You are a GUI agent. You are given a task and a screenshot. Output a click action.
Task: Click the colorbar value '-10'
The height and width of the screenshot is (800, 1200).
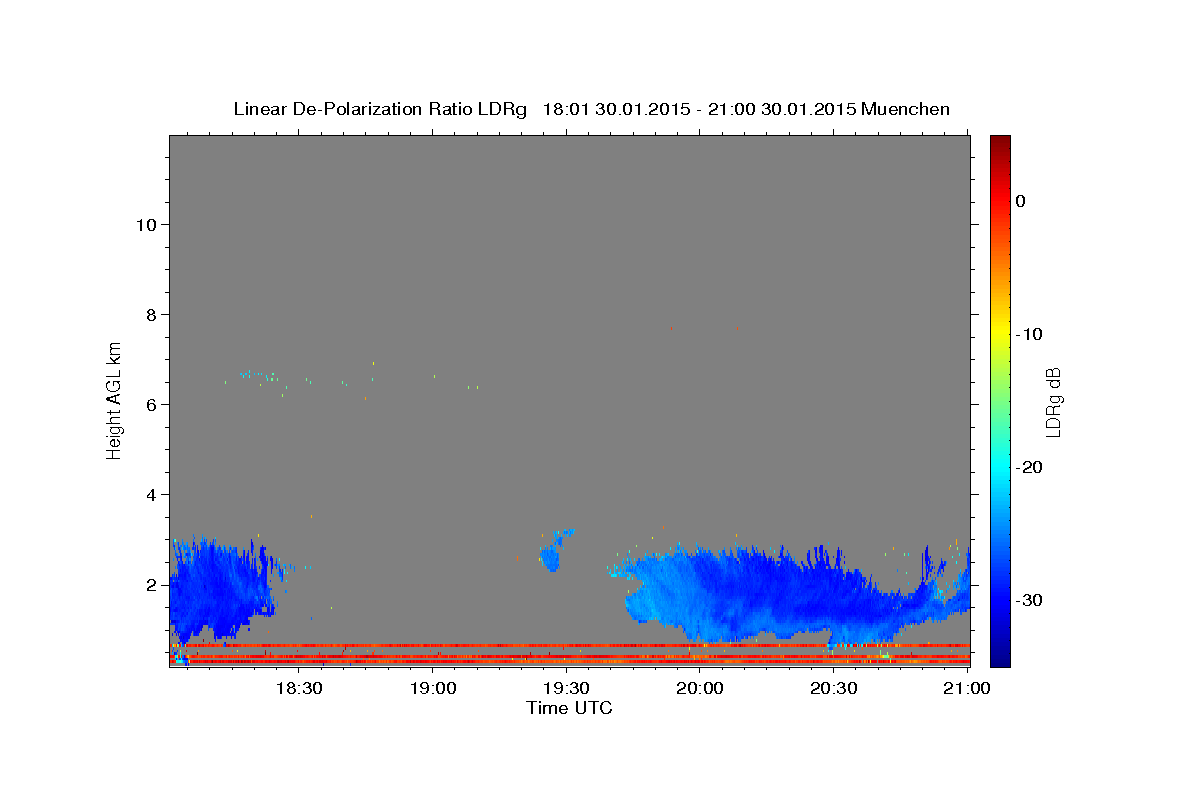pyautogui.click(x=1028, y=334)
